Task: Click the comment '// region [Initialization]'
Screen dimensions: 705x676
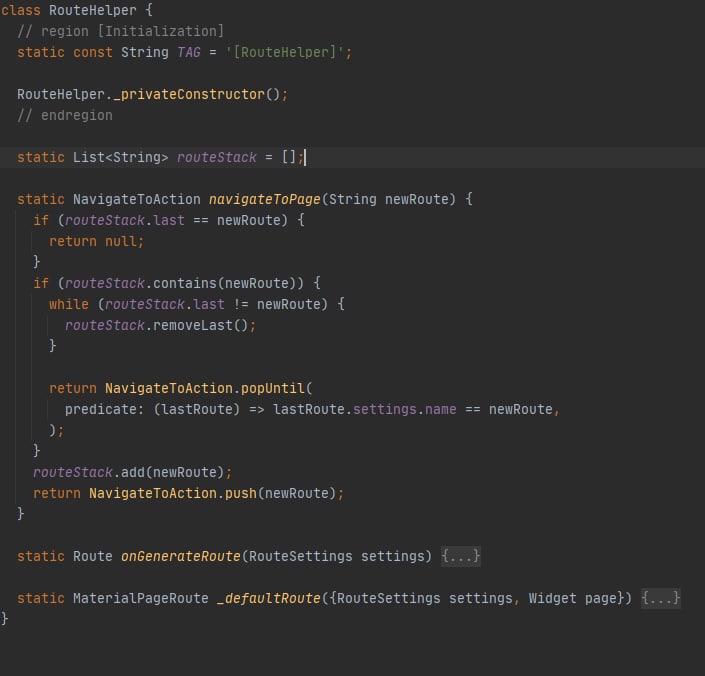Action: point(120,31)
